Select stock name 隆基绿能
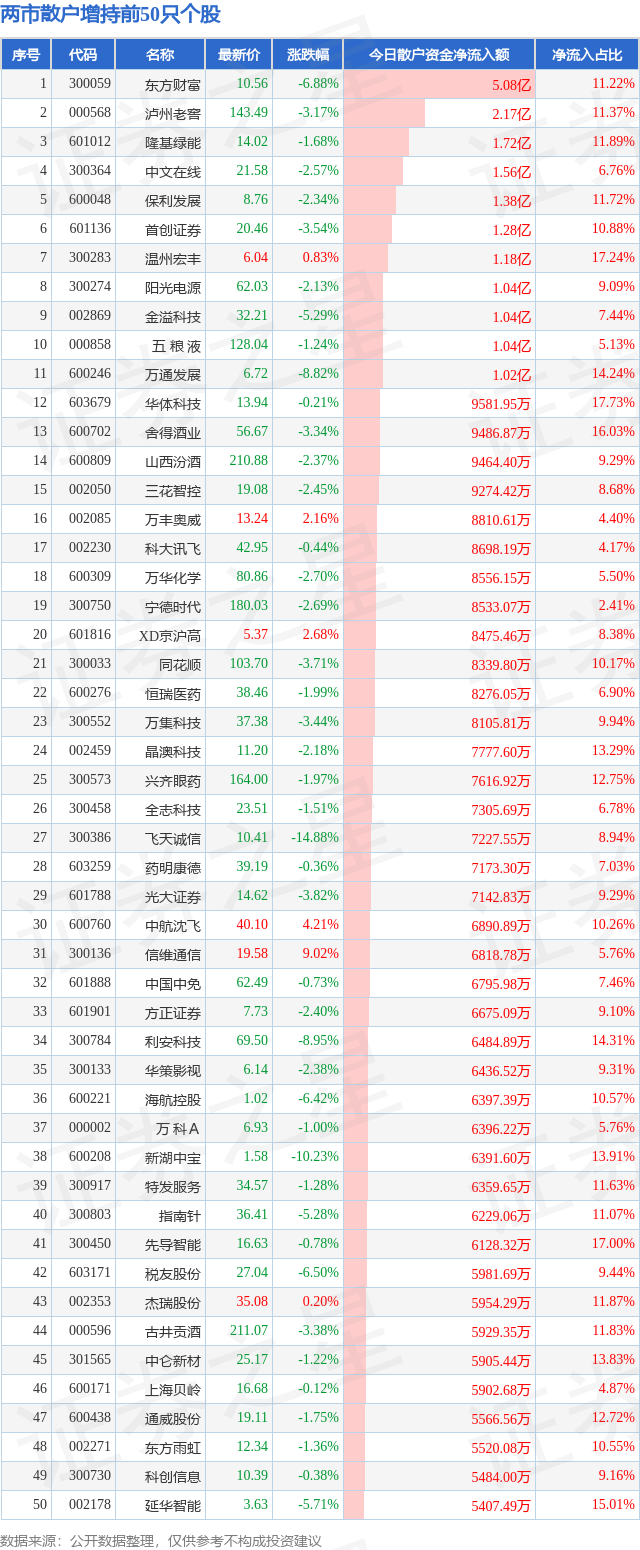 tap(173, 142)
